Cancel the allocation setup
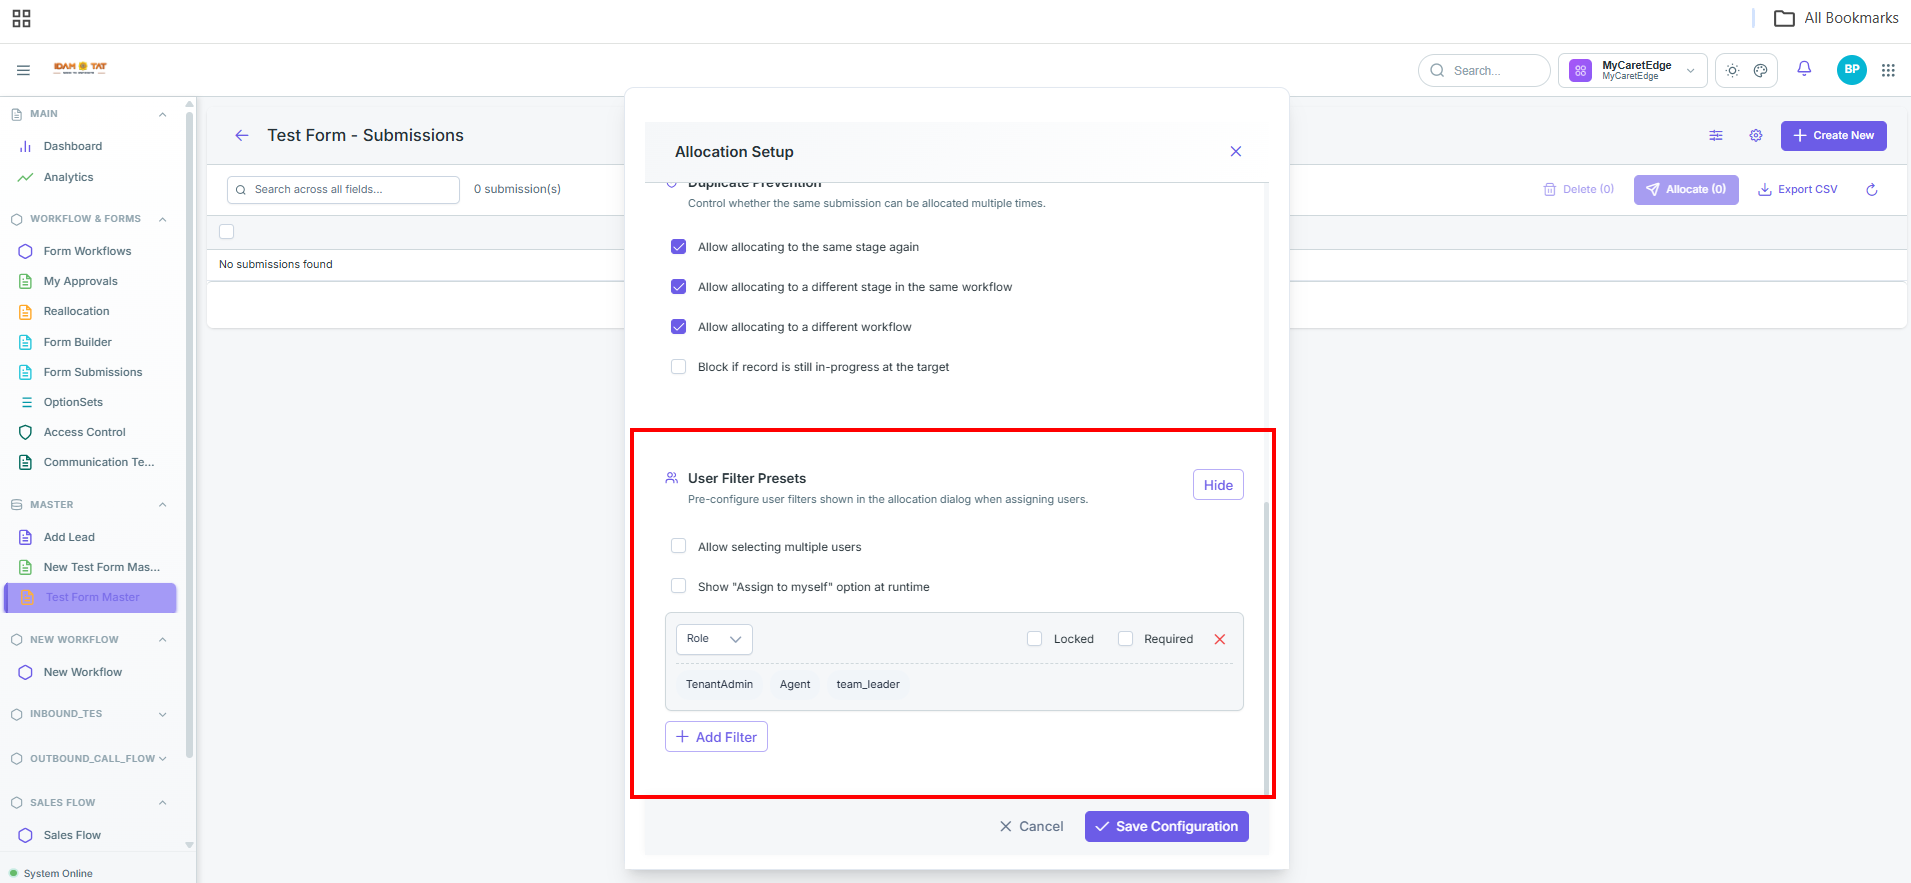The width and height of the screenshot is (1911, 883). [1031, 826]
